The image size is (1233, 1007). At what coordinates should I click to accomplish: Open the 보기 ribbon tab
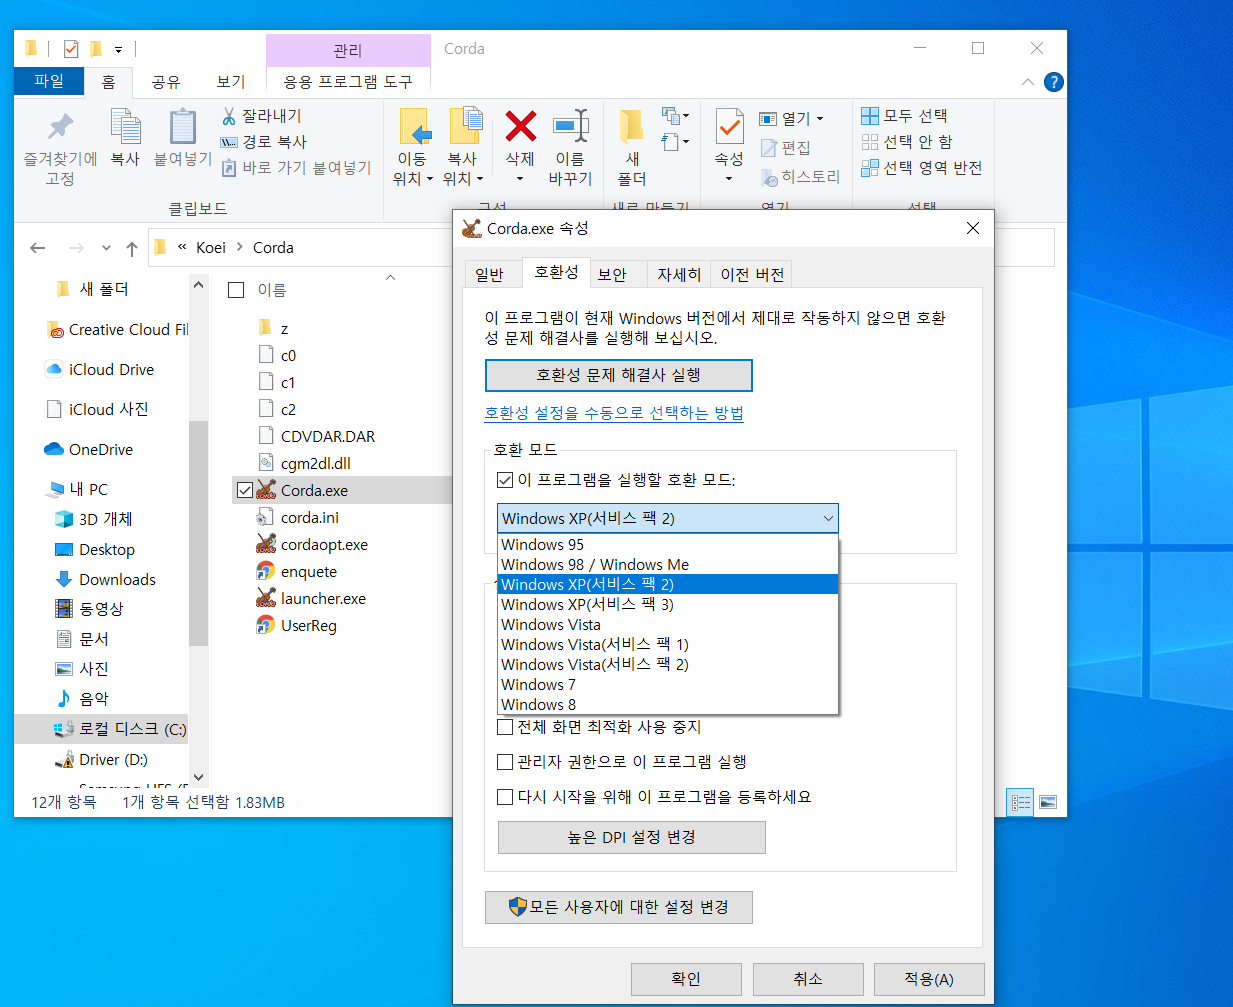pos(231,82)
